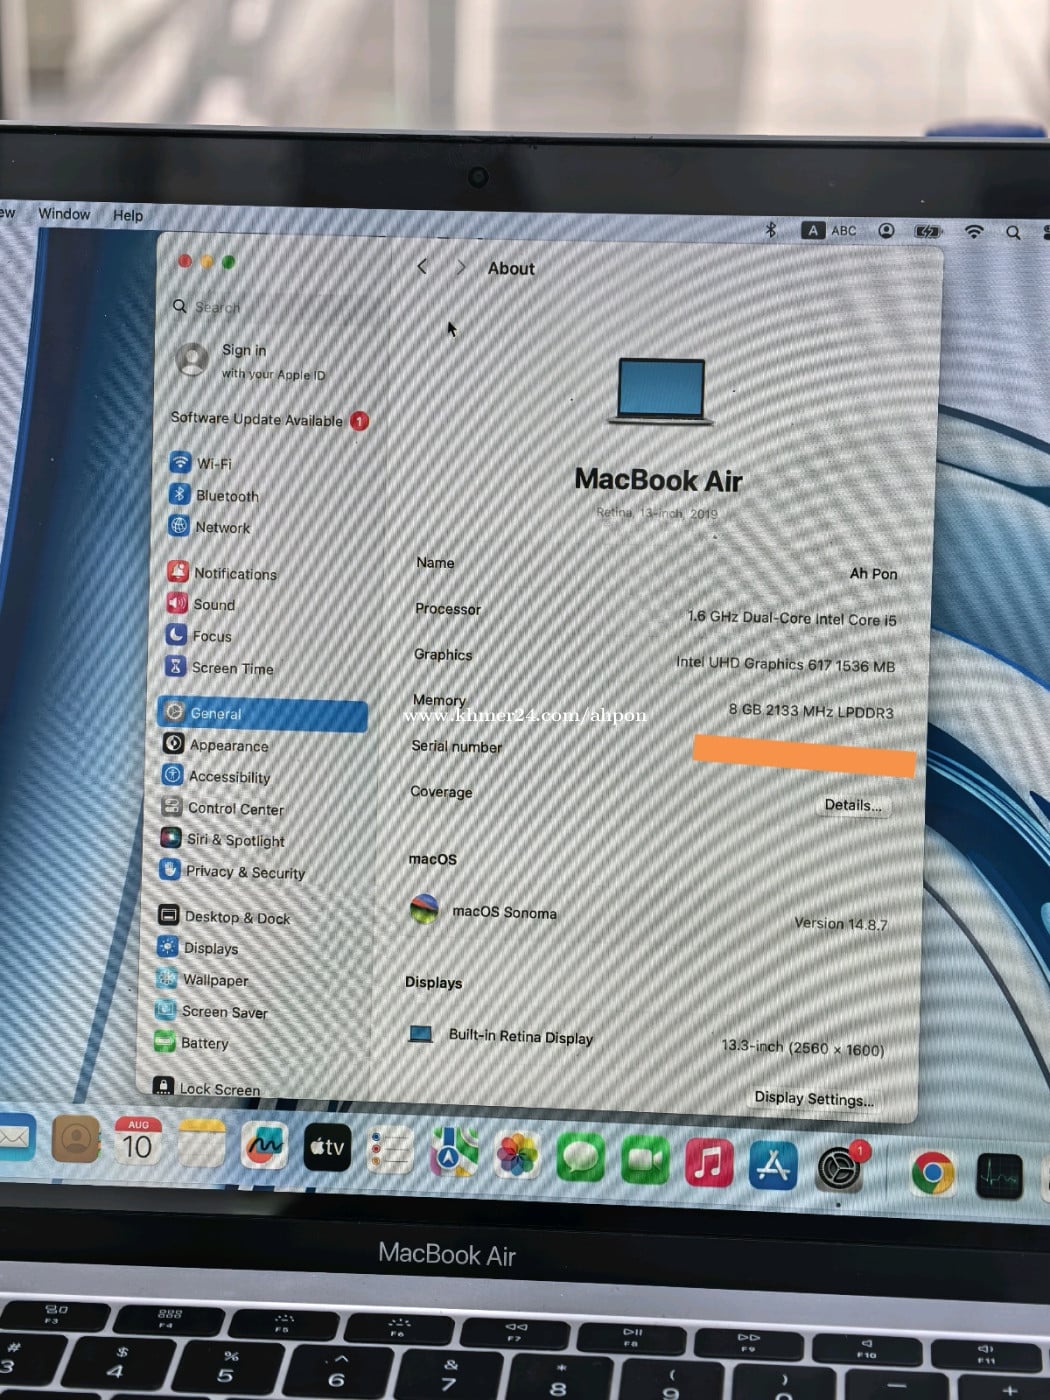Image resolution: width=1050 pixels, height=1400 pixels.
Task: Open Display Settings button
Action: tap(813, 1098)
